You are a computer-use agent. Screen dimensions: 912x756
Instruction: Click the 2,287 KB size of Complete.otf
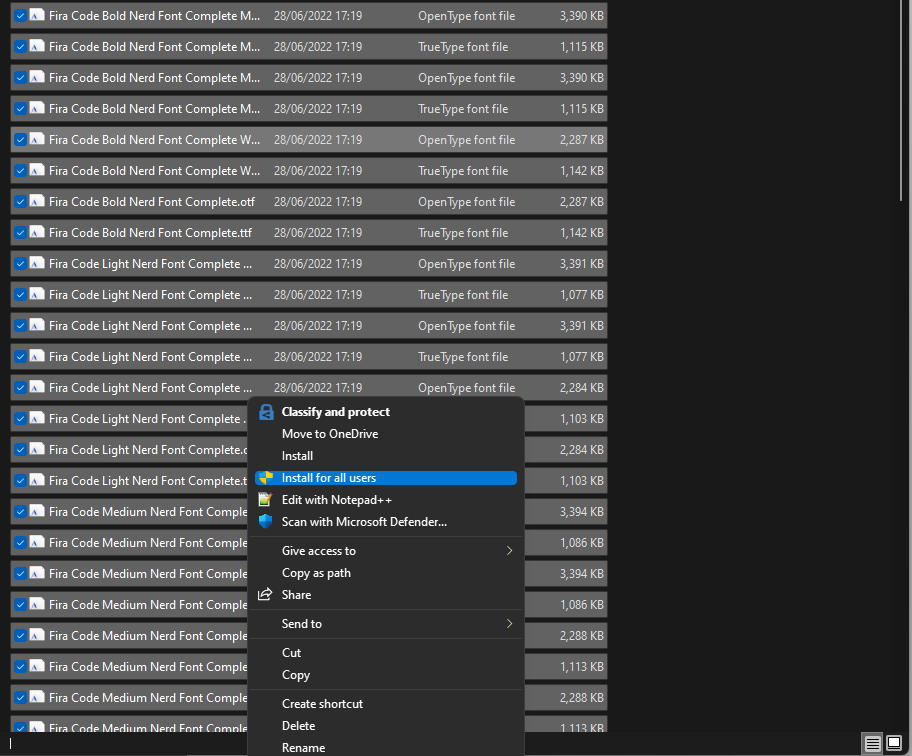click(582, 202)
